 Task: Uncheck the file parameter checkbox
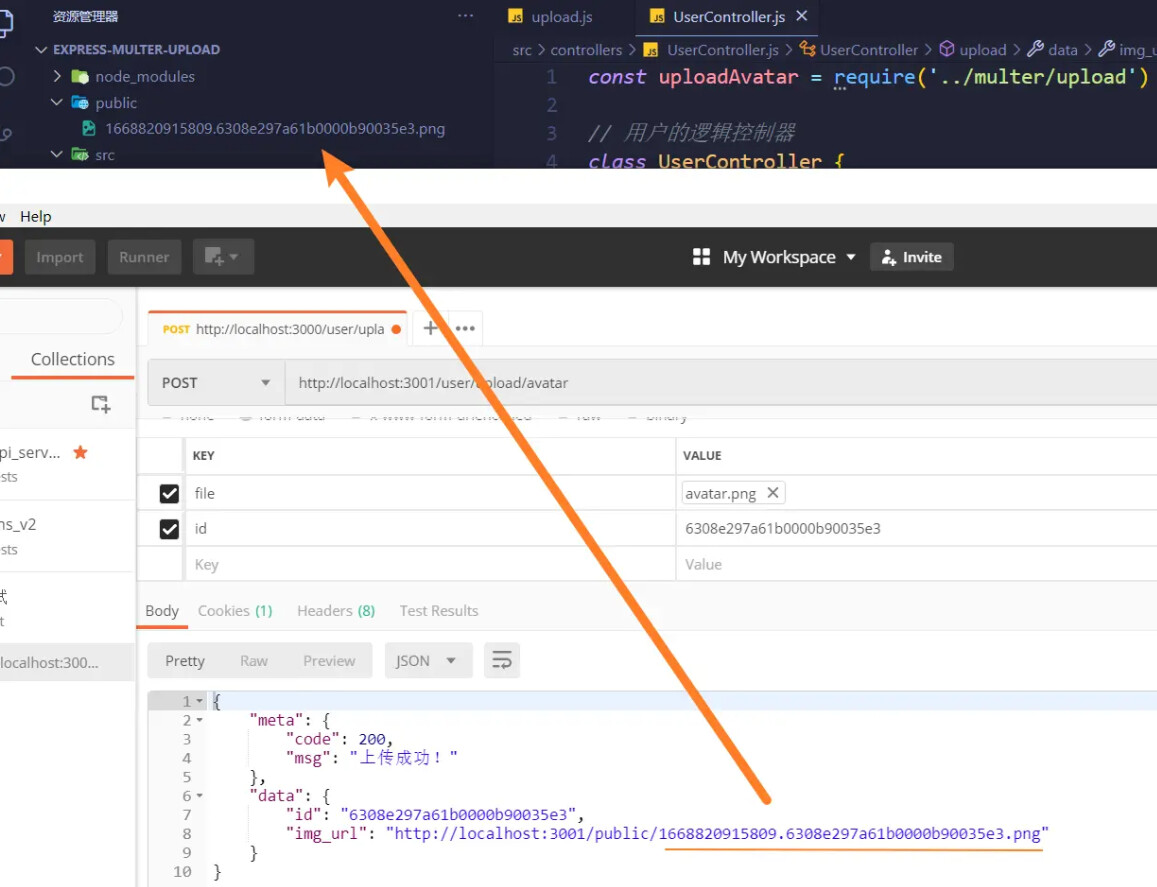pos(169,493)
